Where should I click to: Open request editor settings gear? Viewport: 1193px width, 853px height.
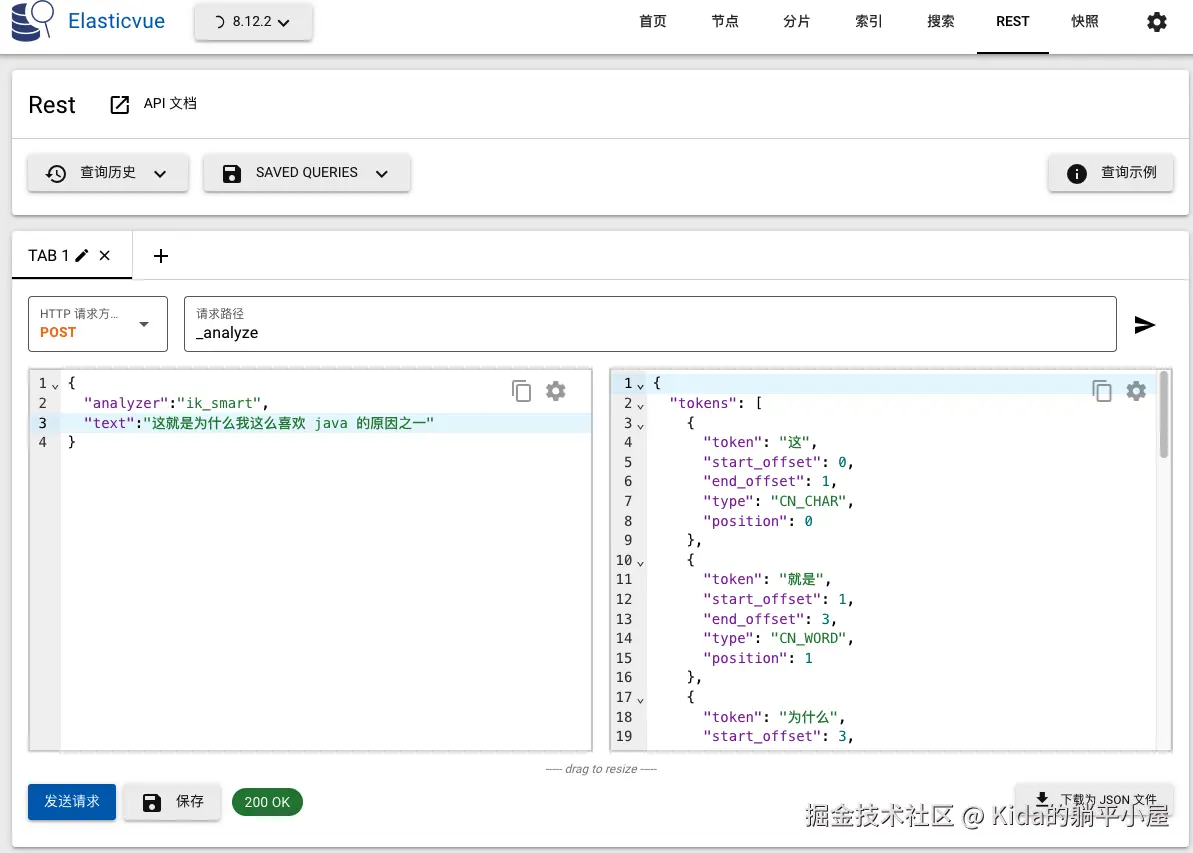click(x=555, y=391)
